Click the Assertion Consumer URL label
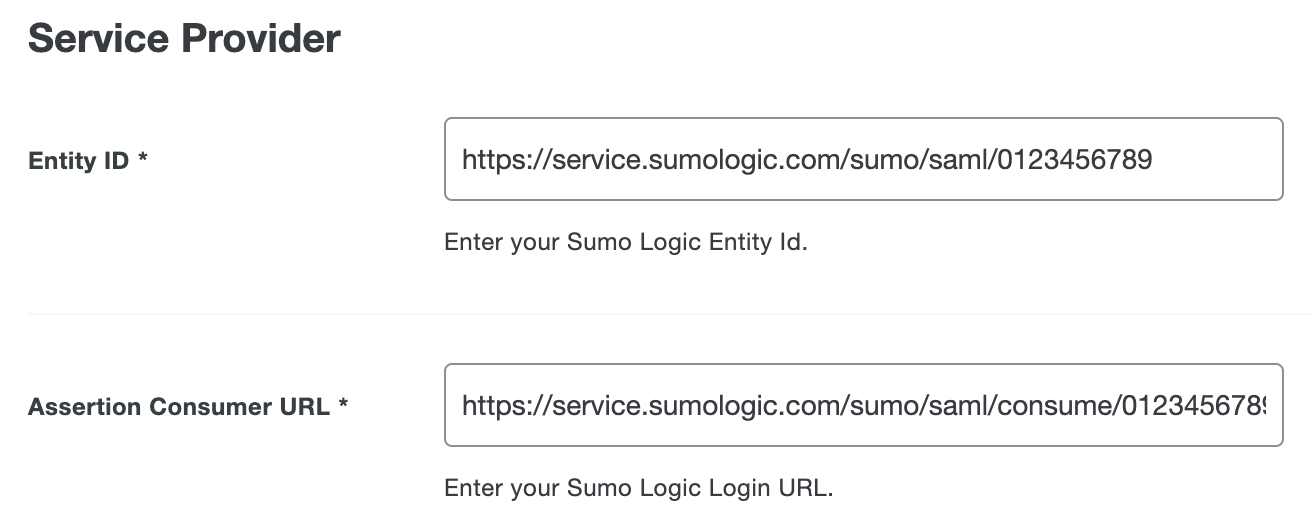Image resolution: width=1310 pixels, height=526 pixels. [x=178, y=407]
